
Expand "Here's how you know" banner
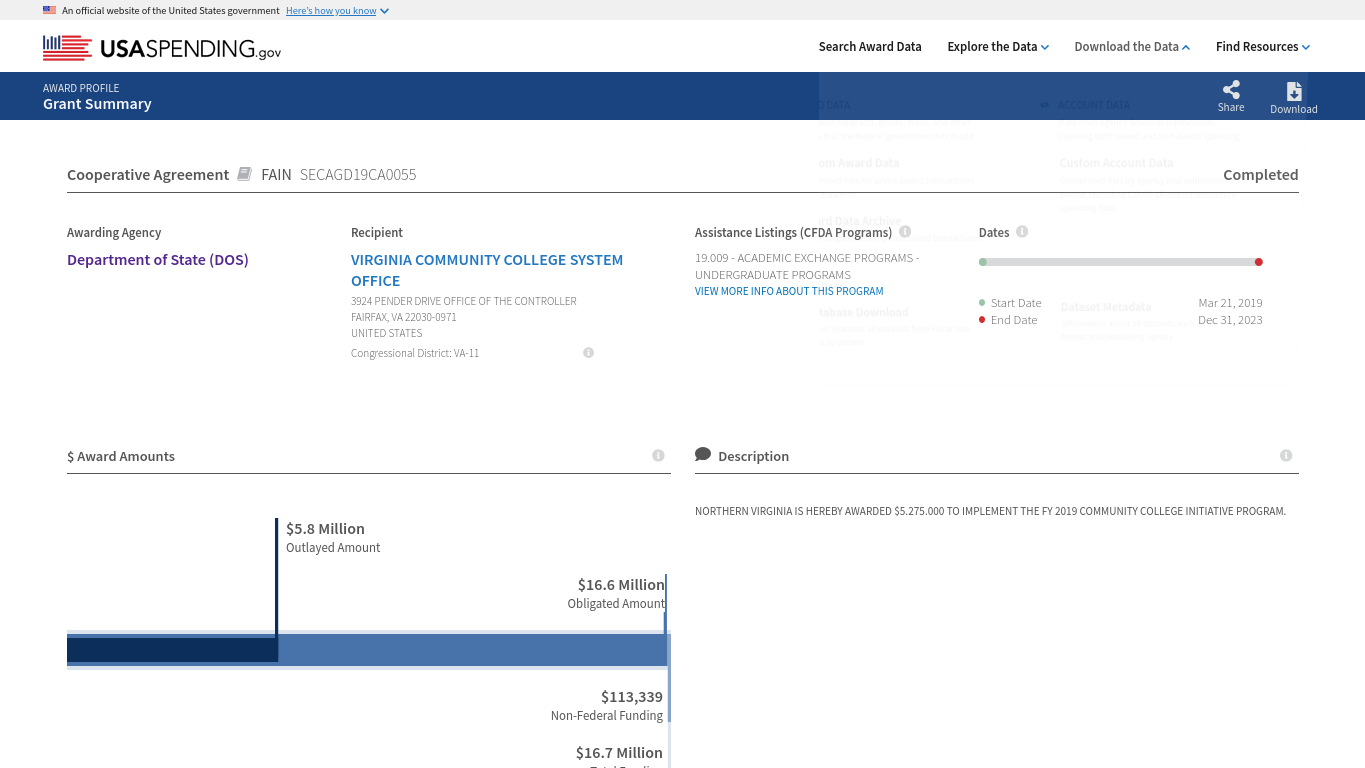click(x=337, y=10)
